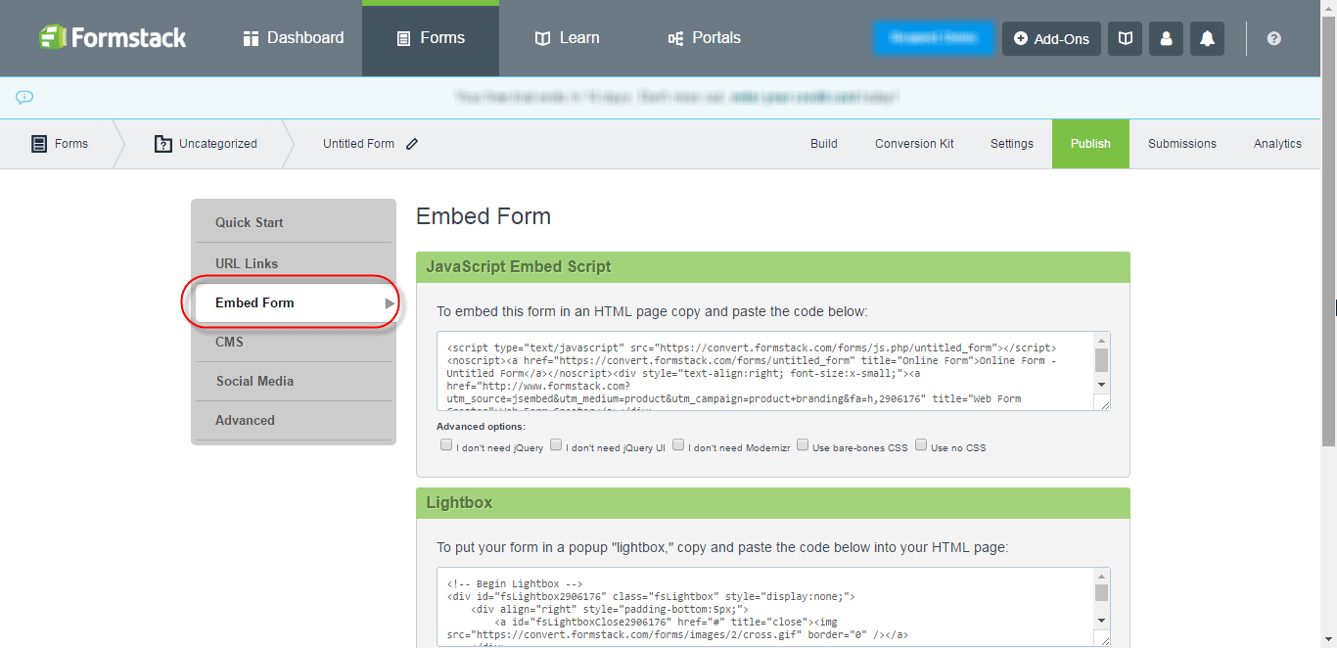This screenshot has height=648, width=1337.
Task: Go to Forms breadcrumb
Action: tap(59, 144)
